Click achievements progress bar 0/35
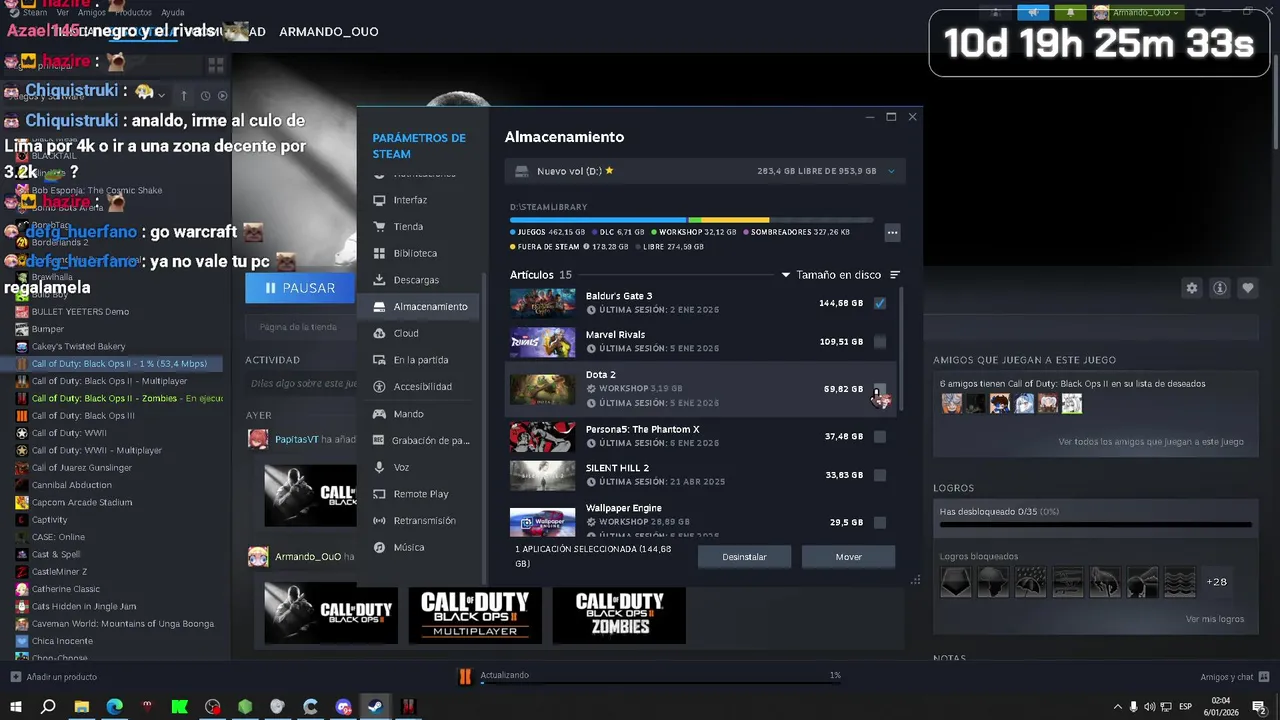 pos(1095,523)
